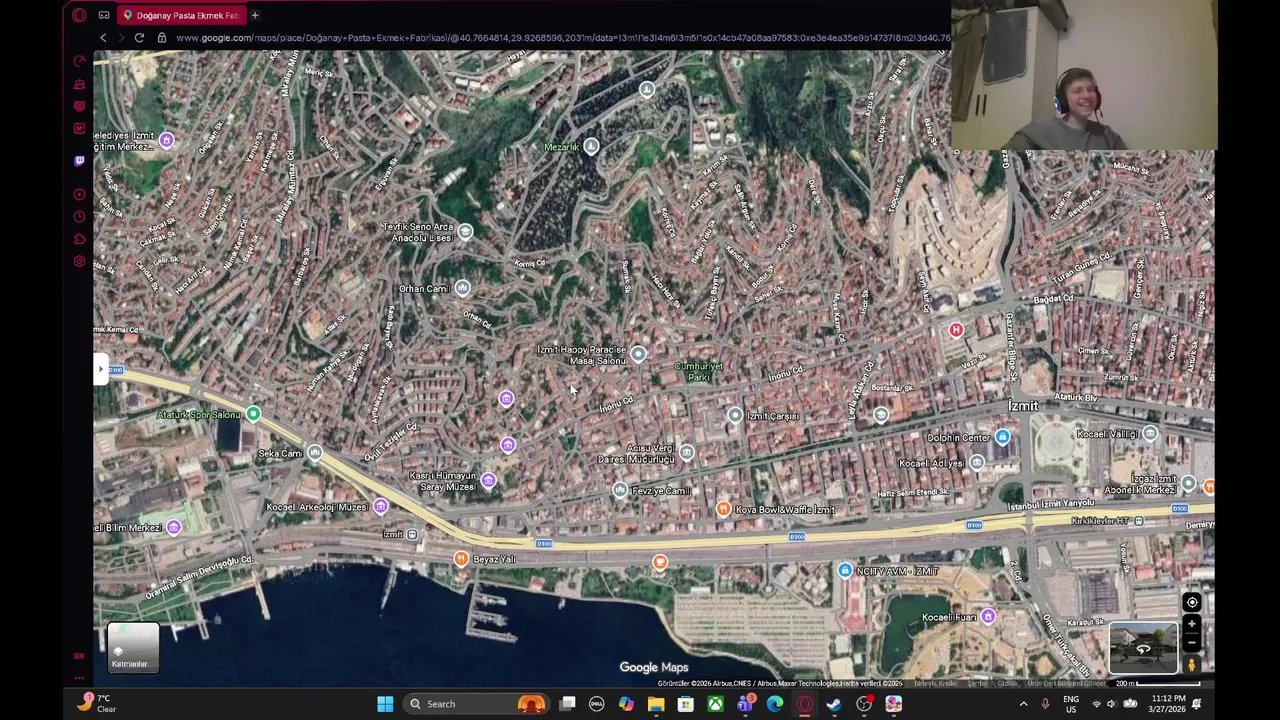Reload the current Google Maps page
1280x720 pixels.
tap(139, 38)
